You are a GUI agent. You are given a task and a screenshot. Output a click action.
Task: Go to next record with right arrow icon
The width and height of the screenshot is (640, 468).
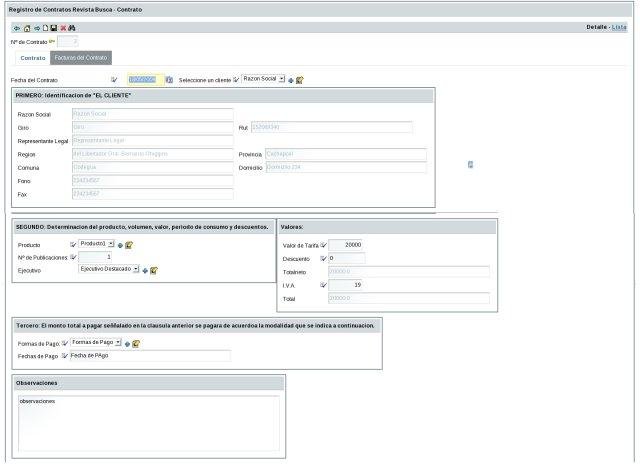(x=37, y=28)
